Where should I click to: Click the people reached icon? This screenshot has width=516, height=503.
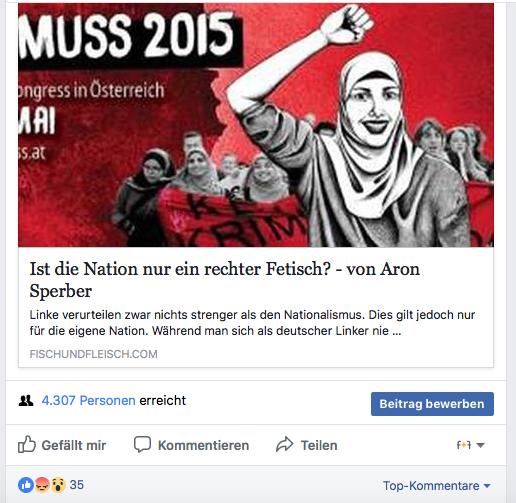pyautogui.click(x=26, y=400)
